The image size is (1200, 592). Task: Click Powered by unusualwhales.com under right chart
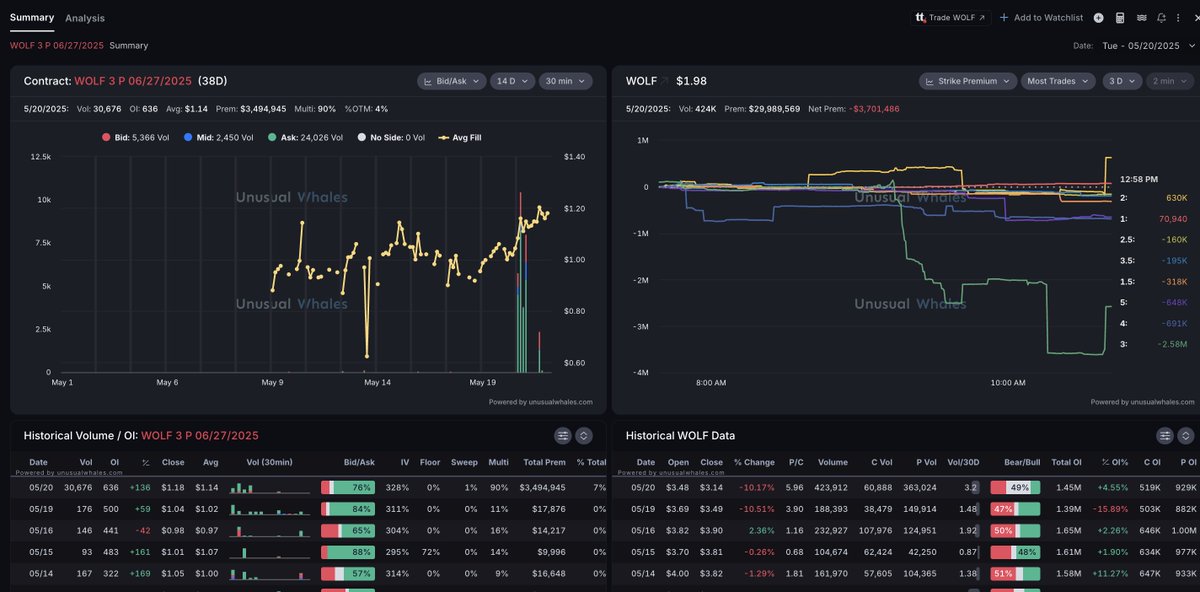pos(1142,402)
